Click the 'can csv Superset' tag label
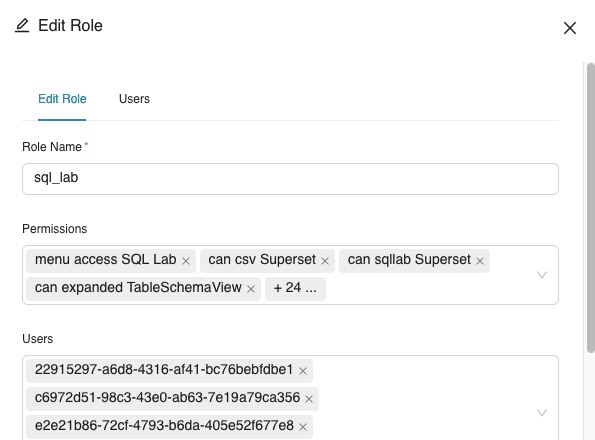The height and width of the screenshot is (440, 595). pos(262,260)
